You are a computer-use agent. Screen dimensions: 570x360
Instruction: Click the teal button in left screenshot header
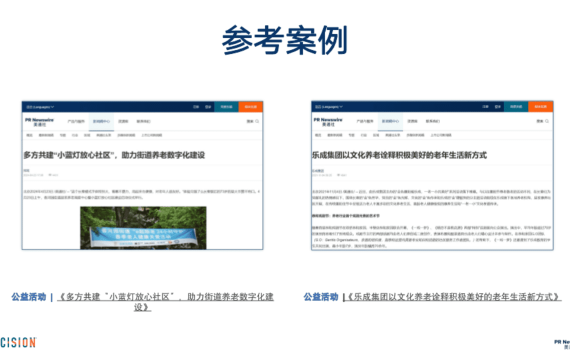point(226,107)
